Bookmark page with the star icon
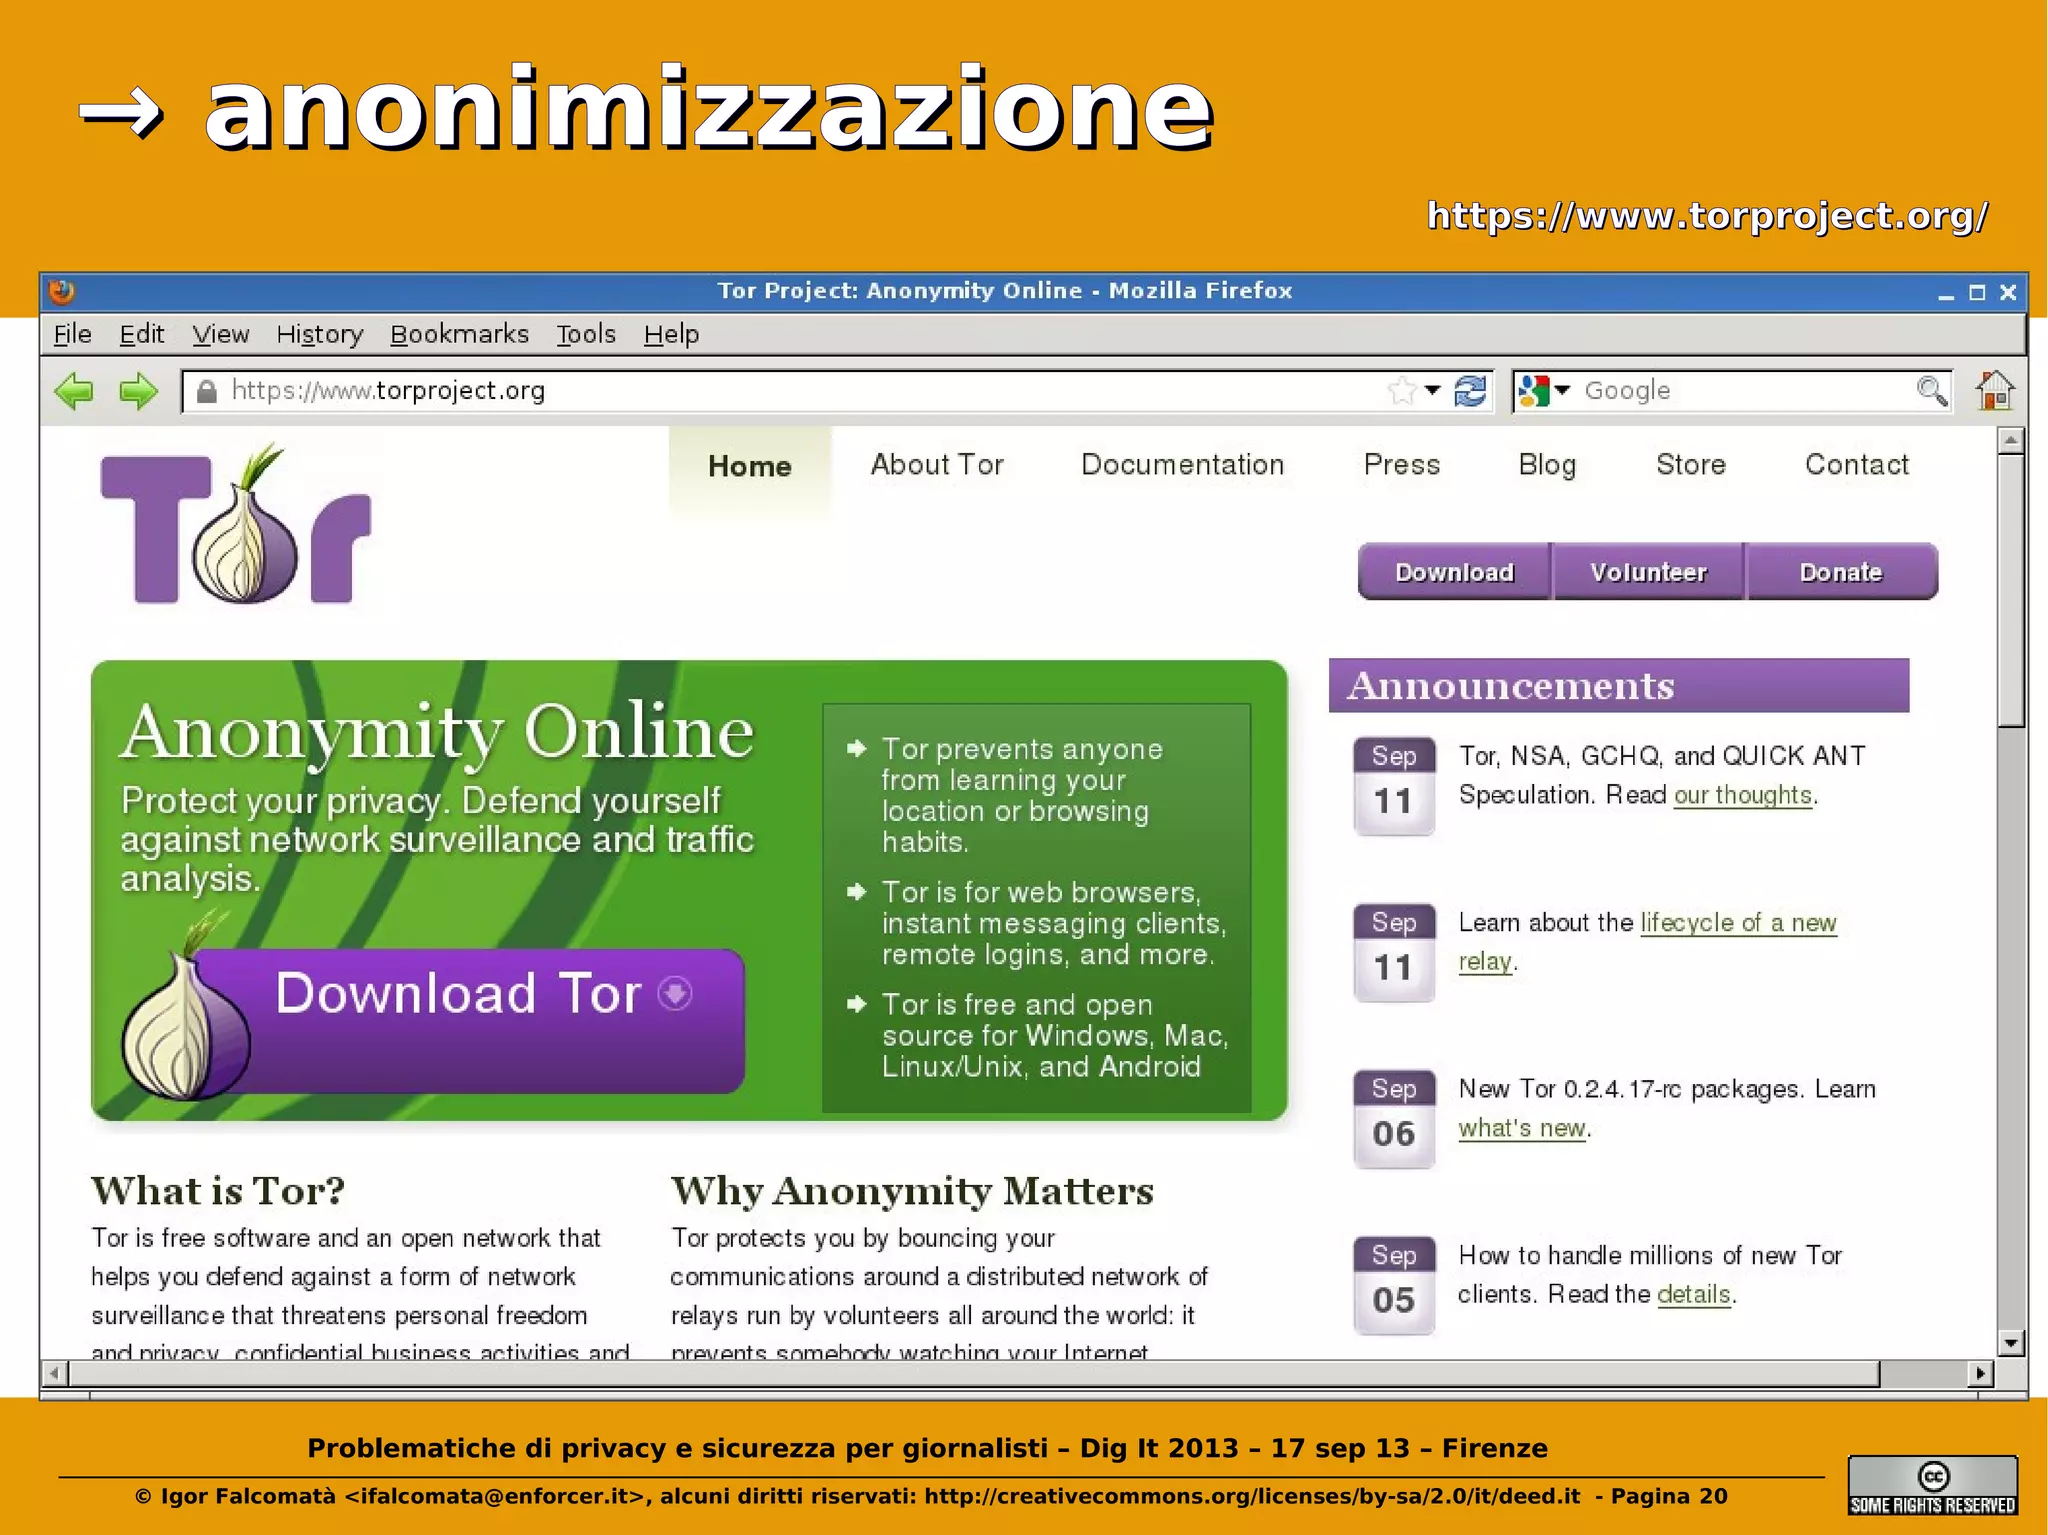 (1402, 390)
